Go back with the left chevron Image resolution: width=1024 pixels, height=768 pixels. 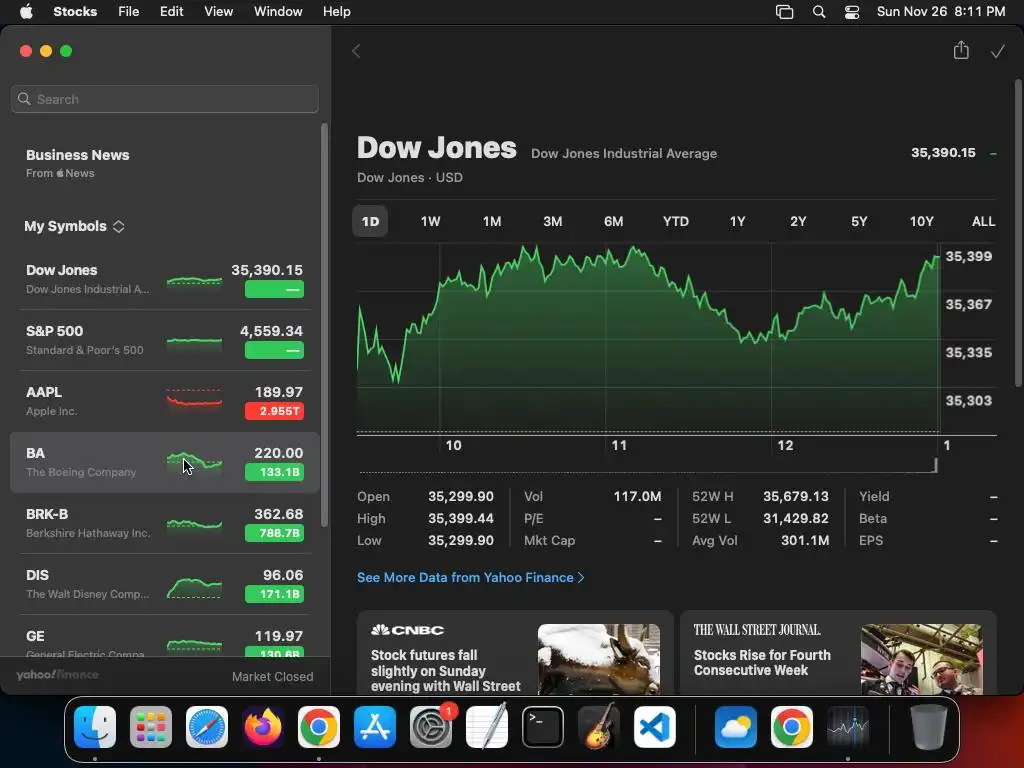(x=356, y=51)
